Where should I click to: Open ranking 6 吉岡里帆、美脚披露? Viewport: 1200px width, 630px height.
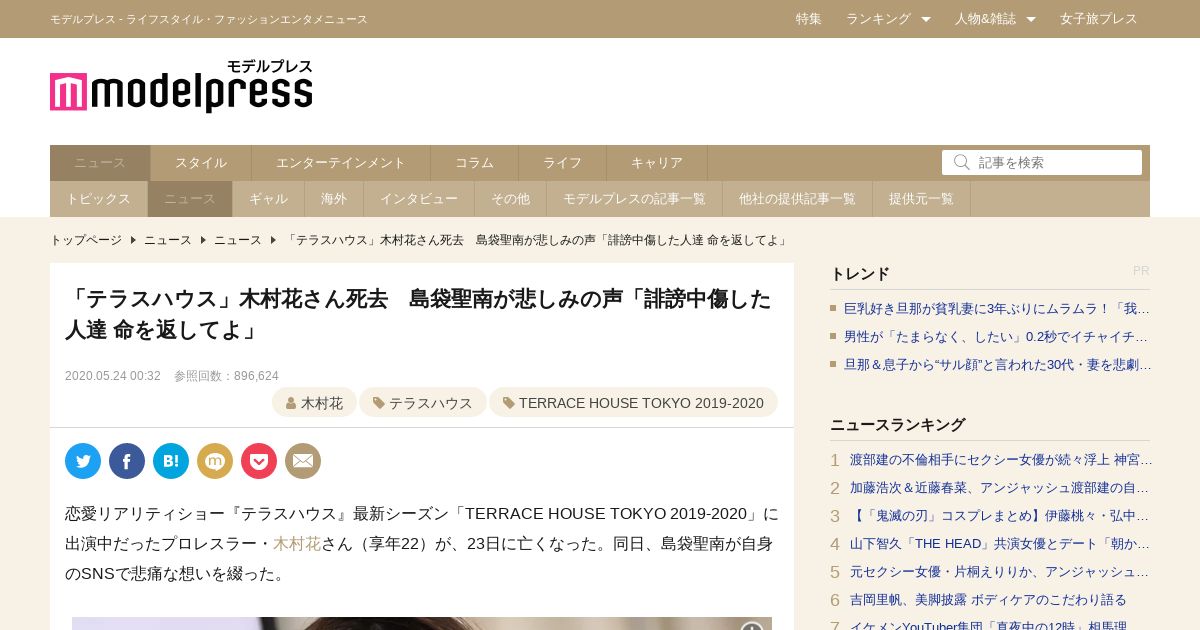pyautogui.click(x=988, y=600)
